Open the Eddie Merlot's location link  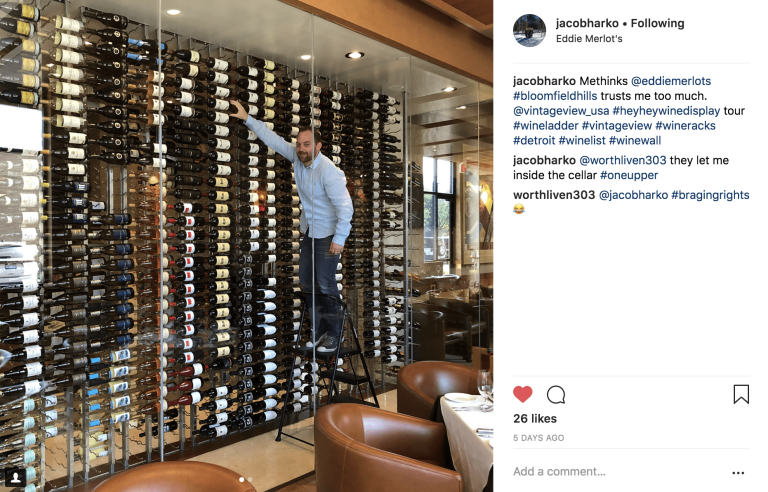pyautogui.click(x=589, y=39)
